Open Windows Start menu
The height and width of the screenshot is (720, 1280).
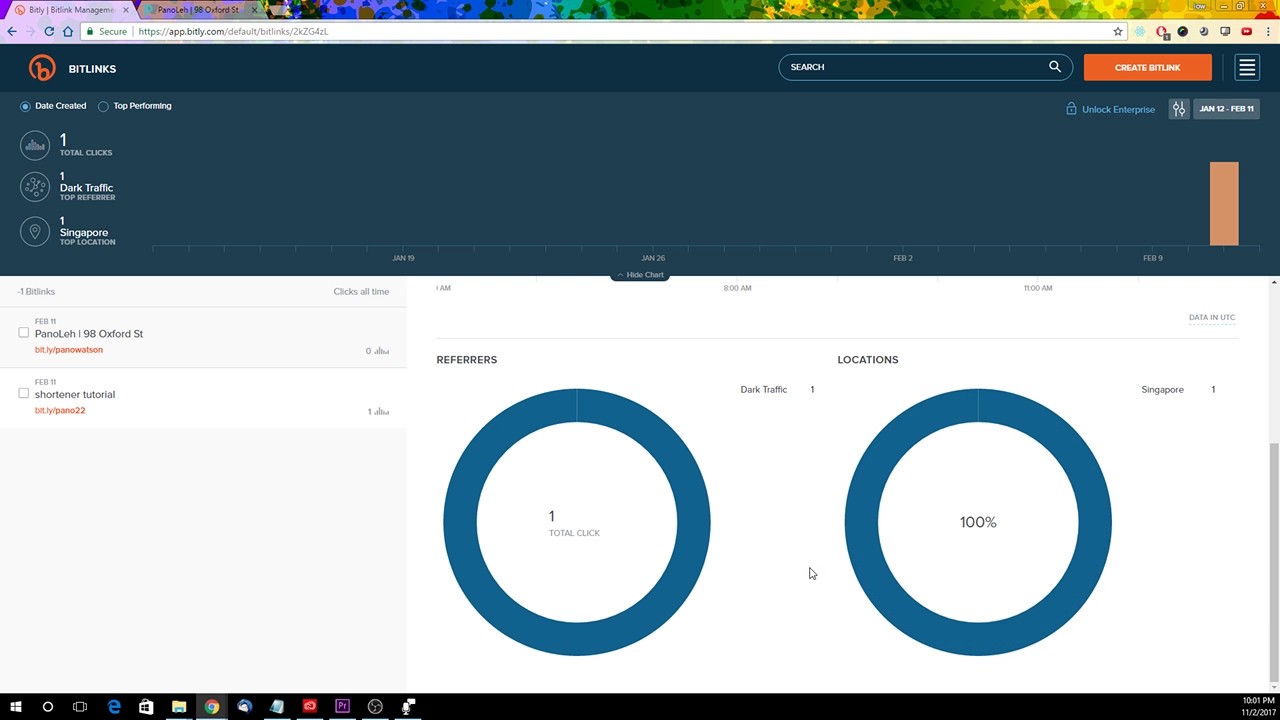(x=16, y=706)
